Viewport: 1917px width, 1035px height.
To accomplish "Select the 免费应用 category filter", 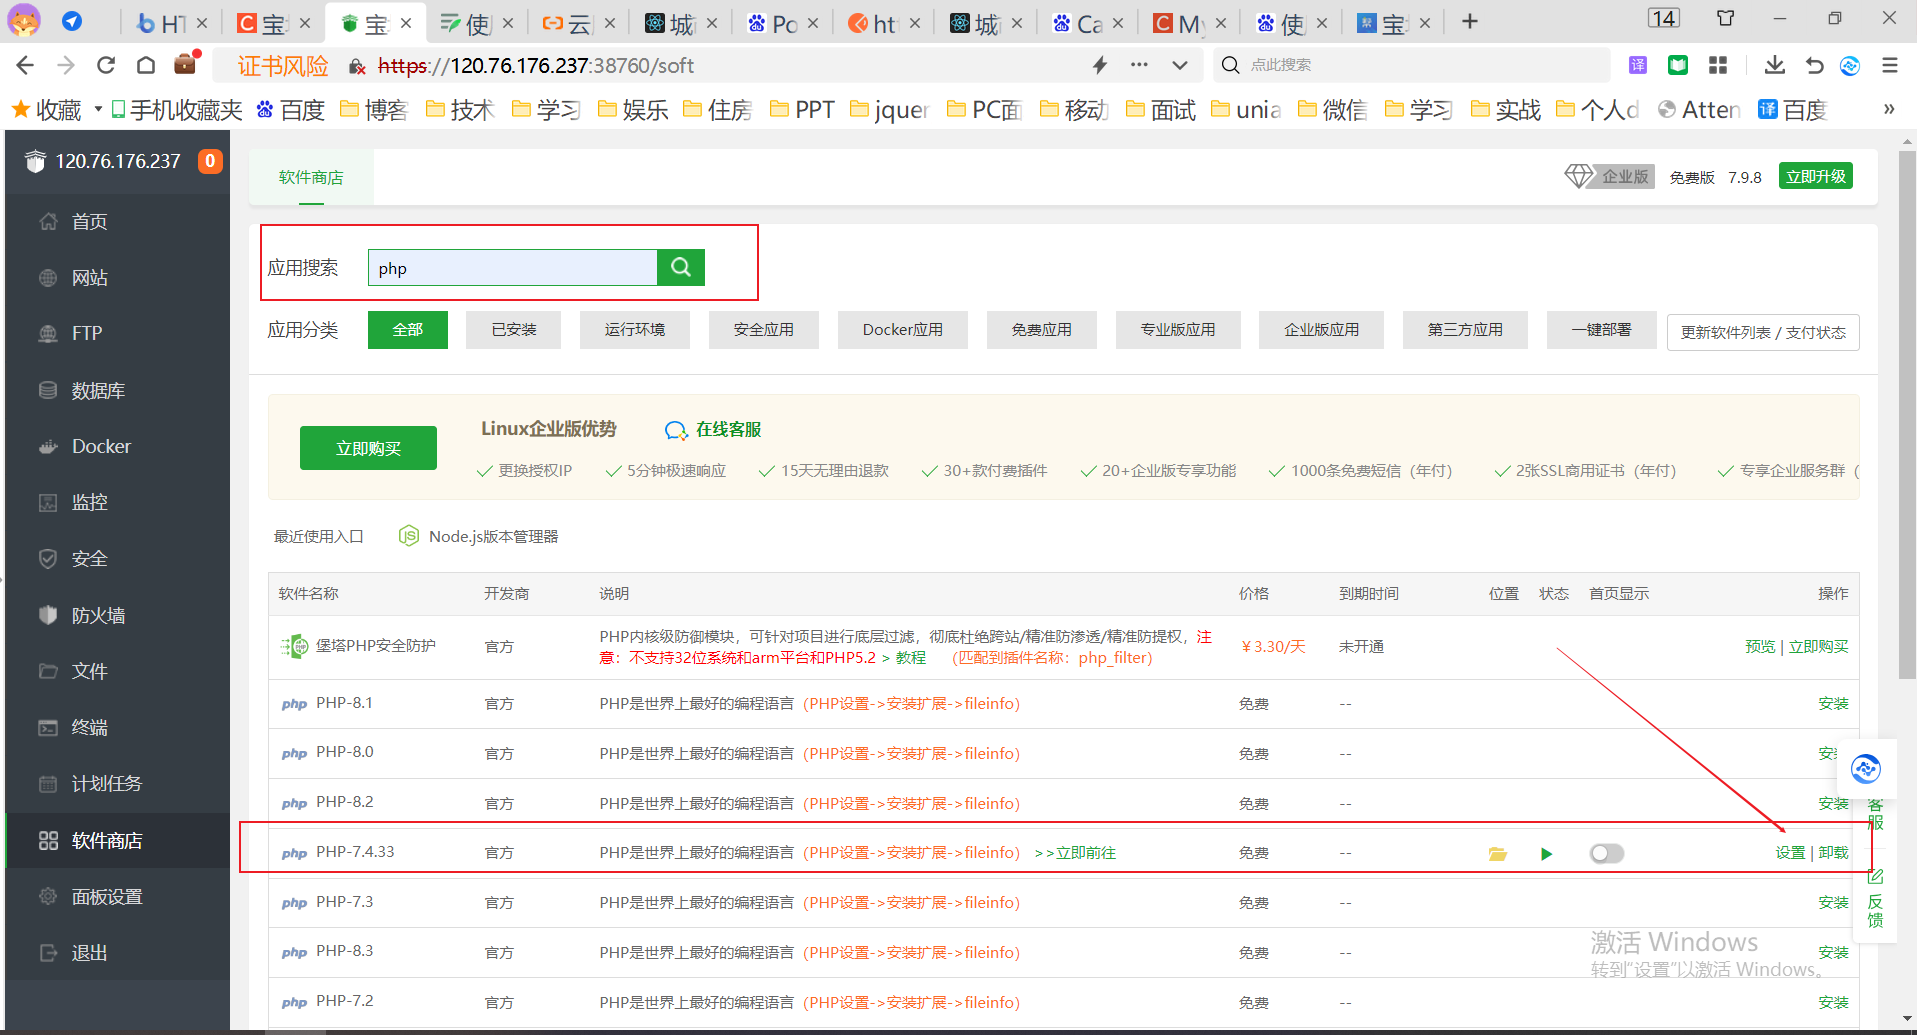I will point(1041,329).
